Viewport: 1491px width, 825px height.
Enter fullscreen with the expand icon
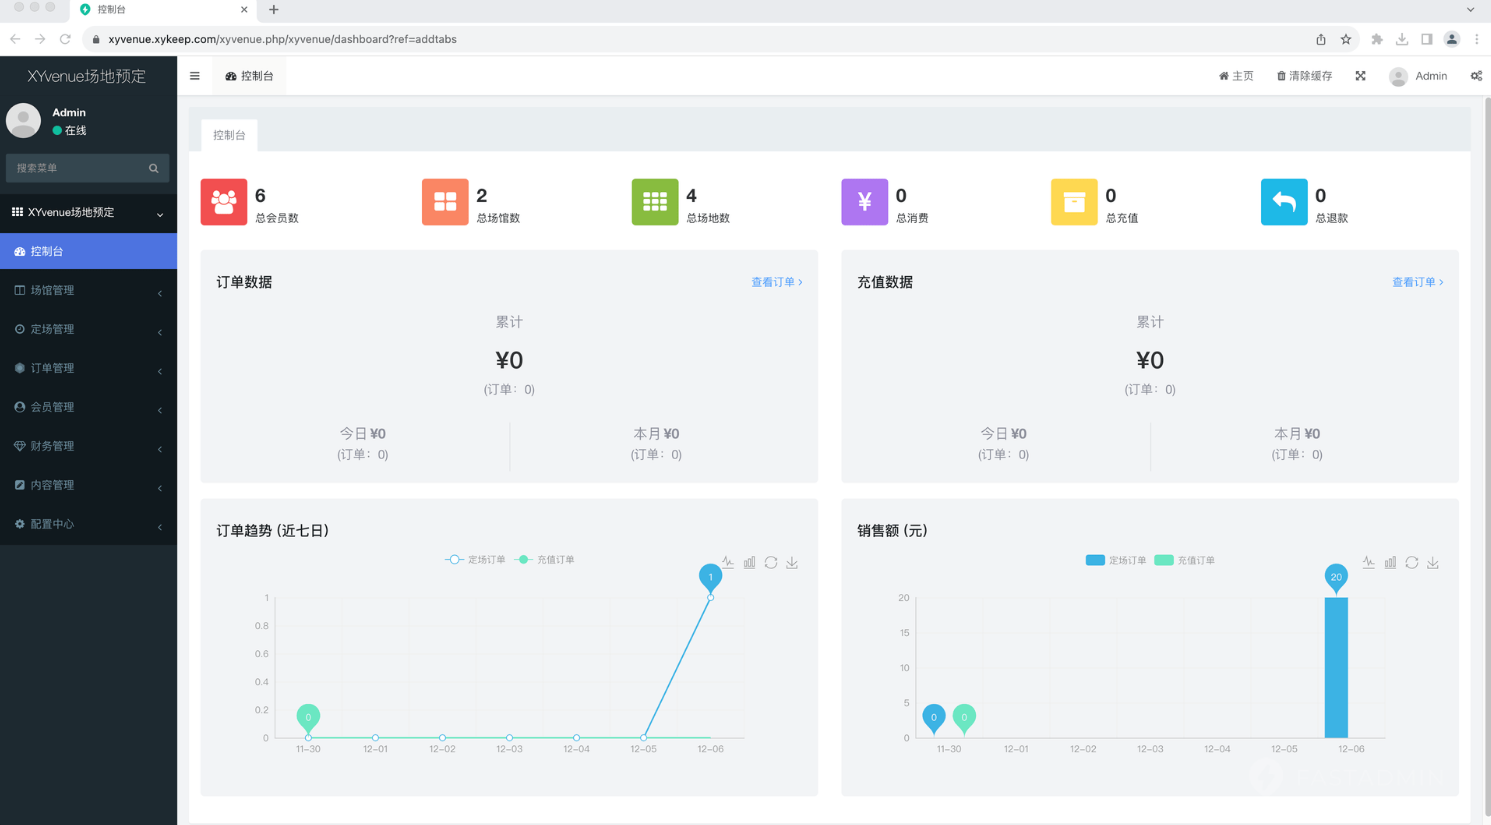coord(1360,76)
